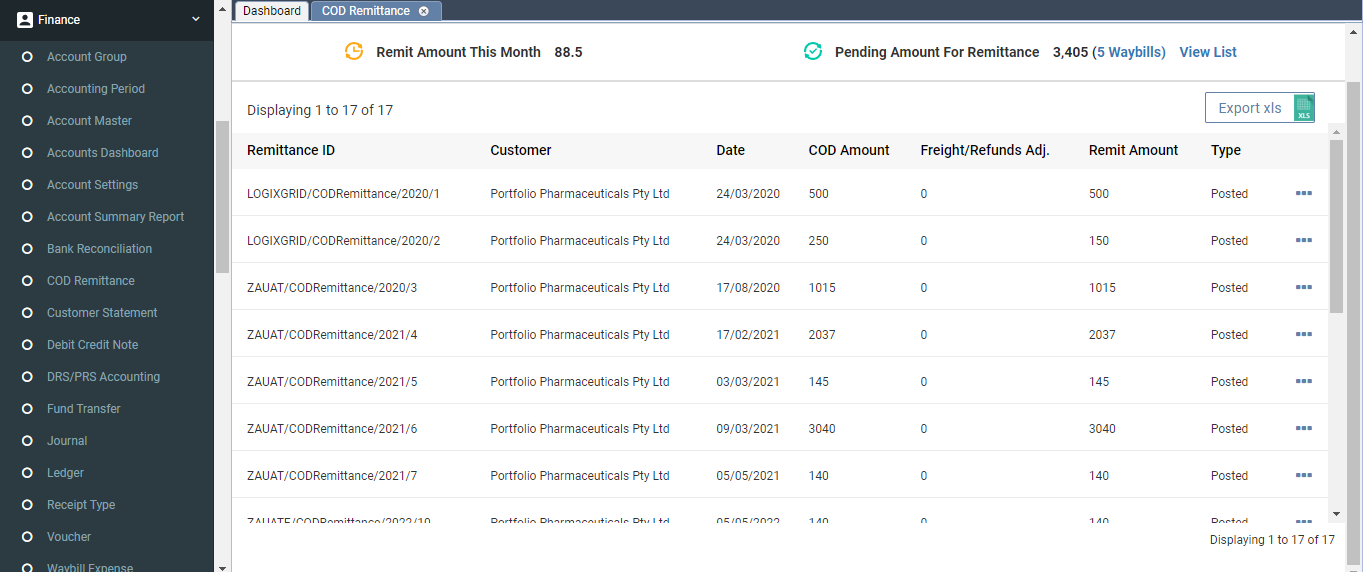Sort by COD Amount column header
This screenshot has height=572, width=1365.
[849, 150]
